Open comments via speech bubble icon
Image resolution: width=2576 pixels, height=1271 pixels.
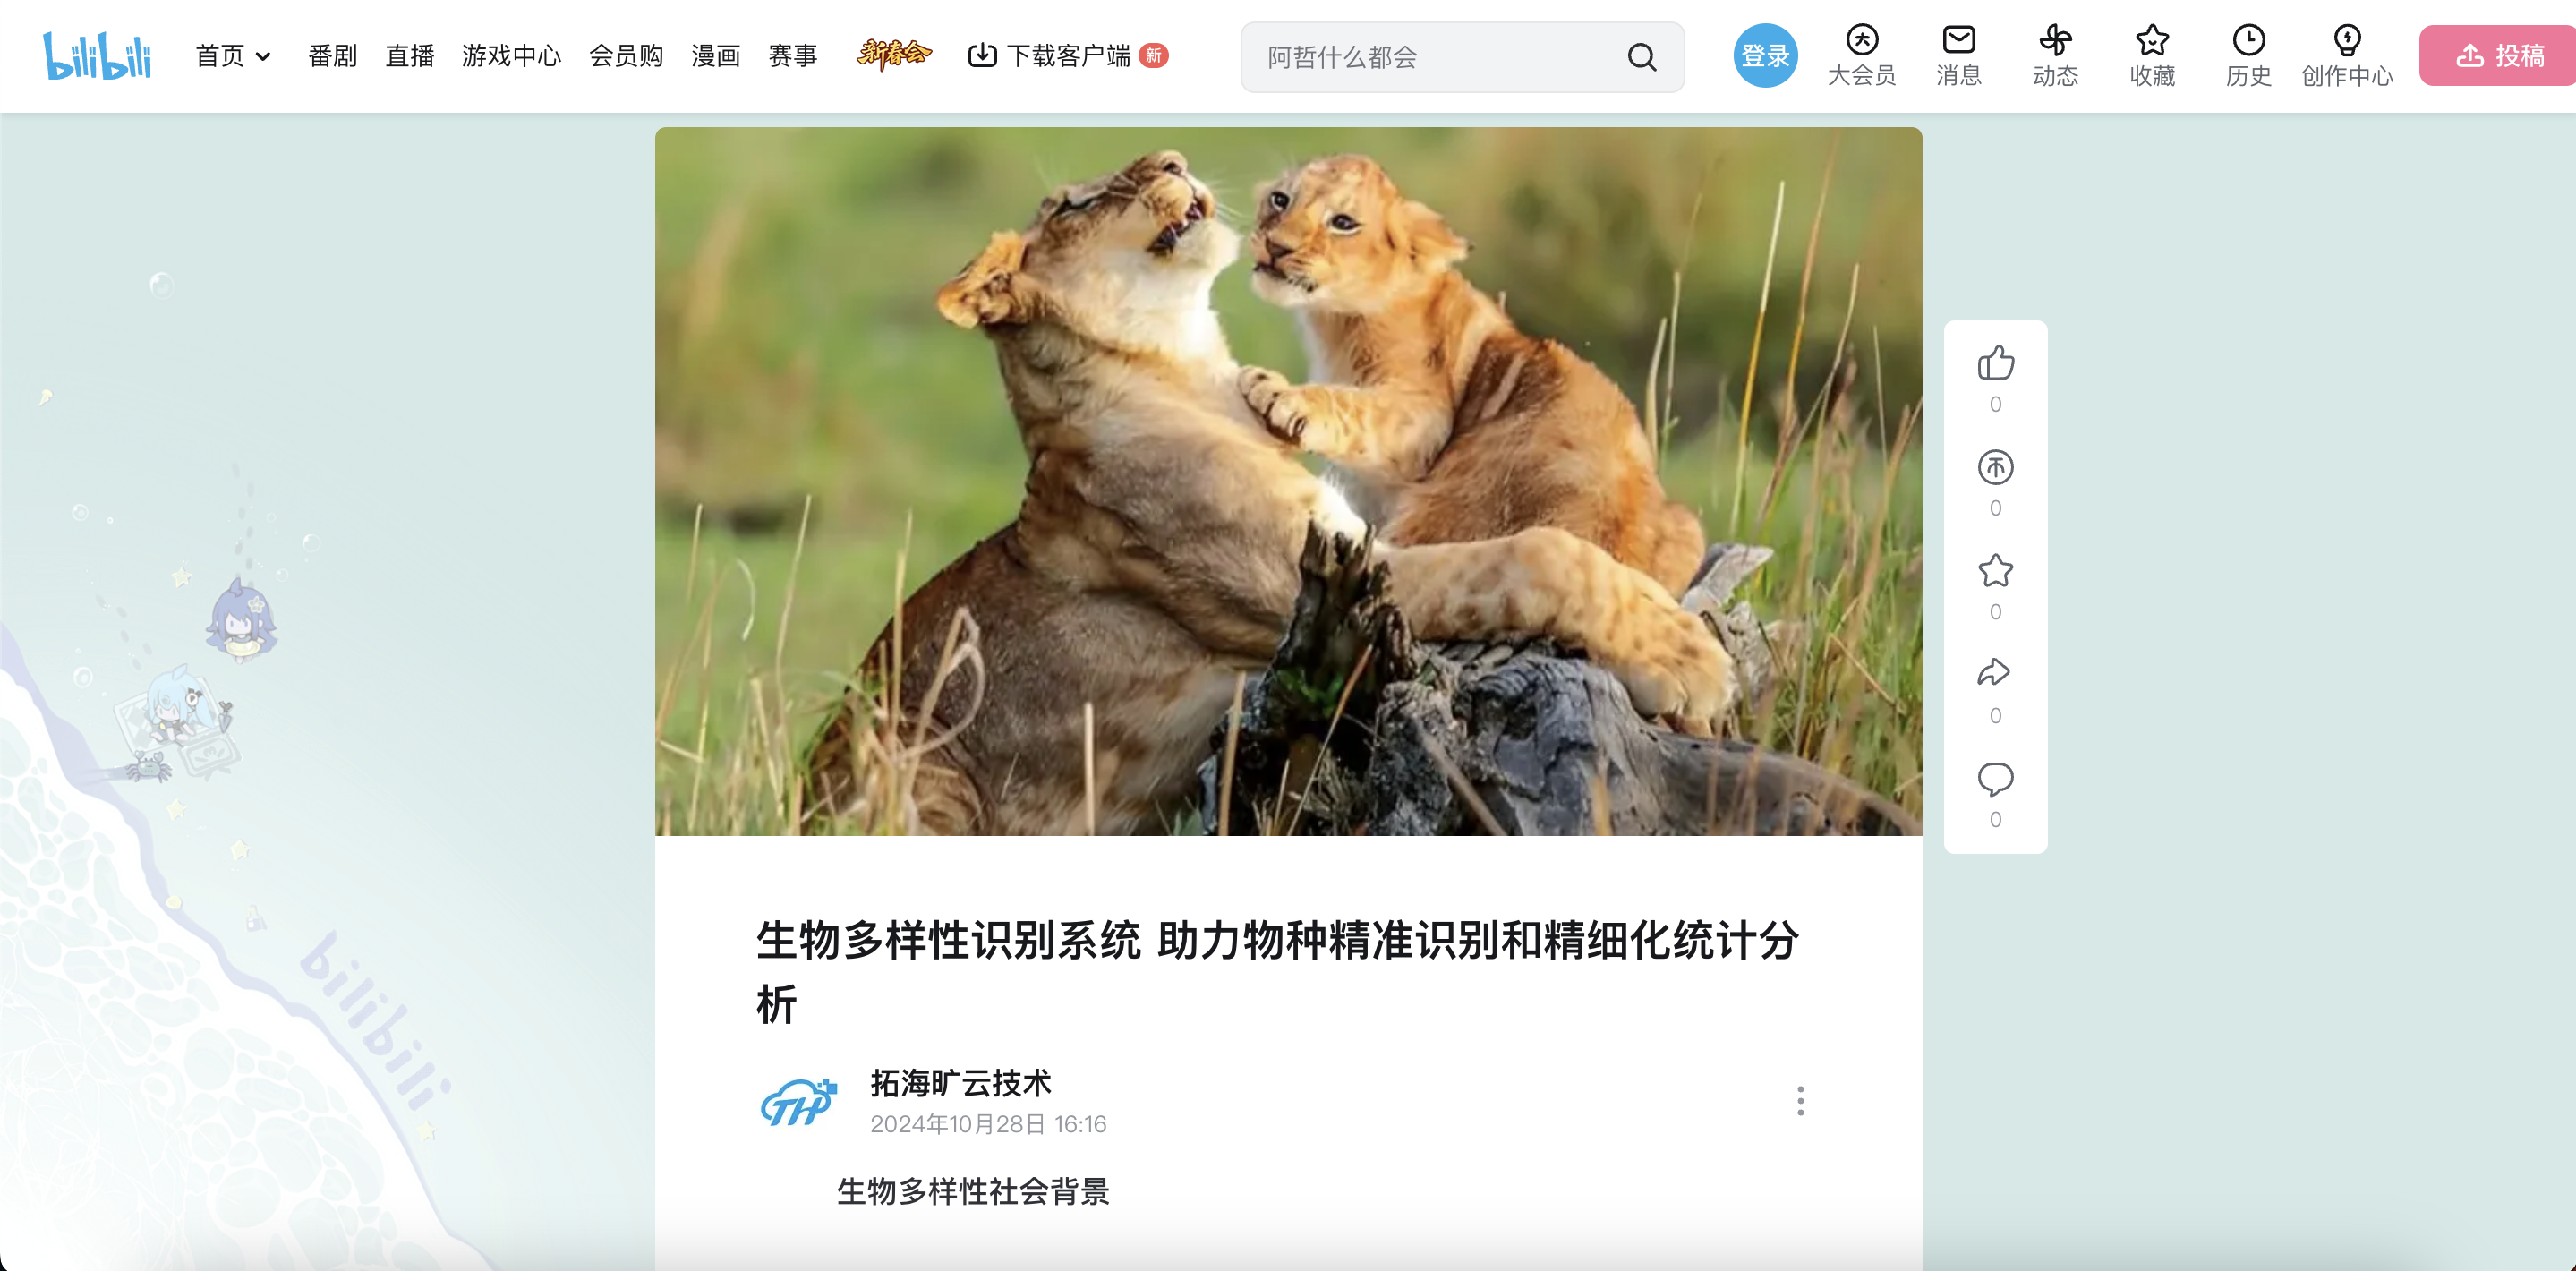[1995, 779]
